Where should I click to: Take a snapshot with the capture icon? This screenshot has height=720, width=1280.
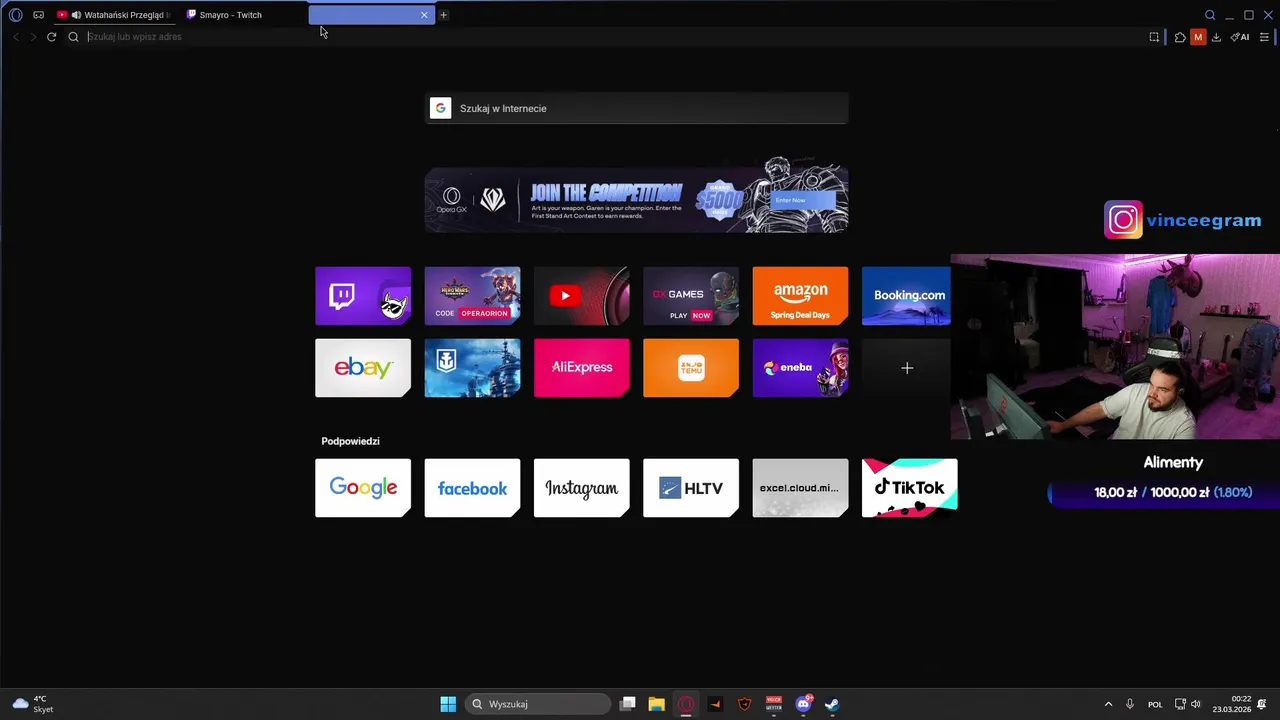click(x=1154, y=37)
